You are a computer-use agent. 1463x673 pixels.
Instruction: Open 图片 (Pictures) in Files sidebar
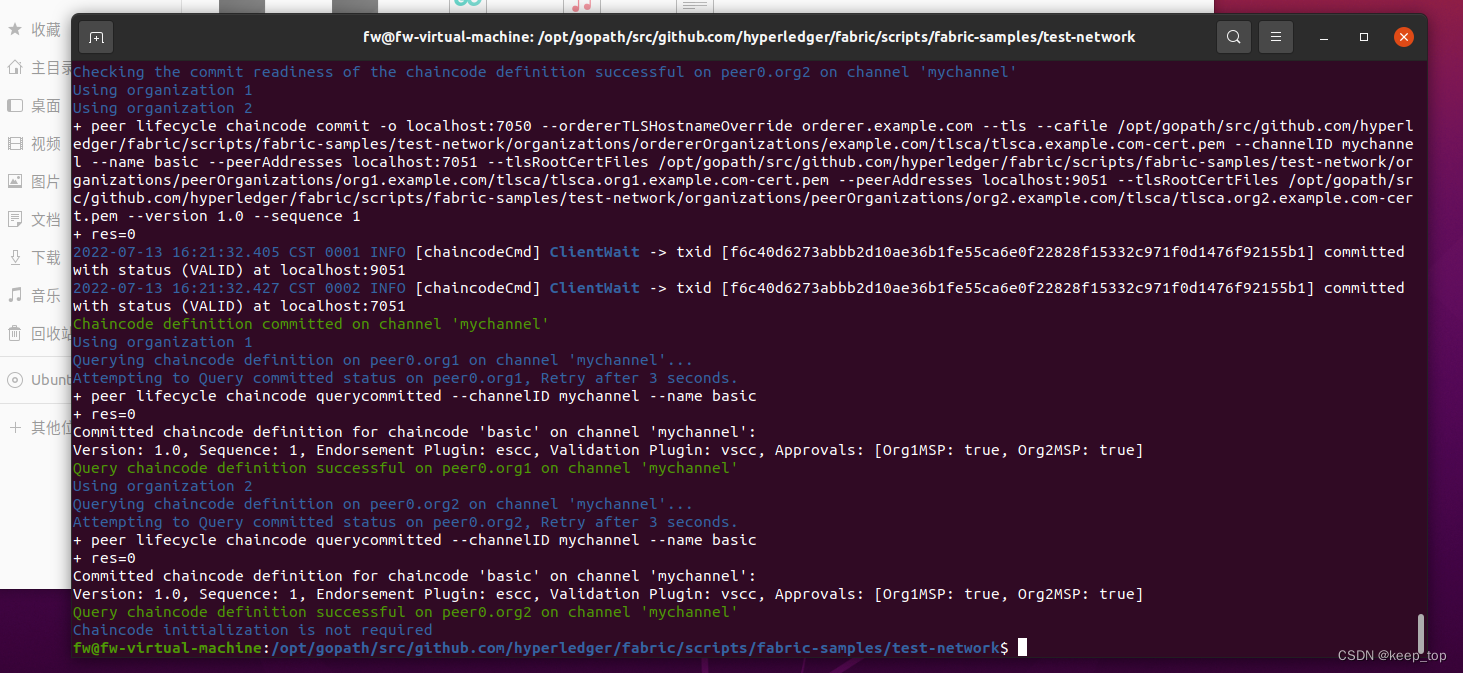(35, 181)
